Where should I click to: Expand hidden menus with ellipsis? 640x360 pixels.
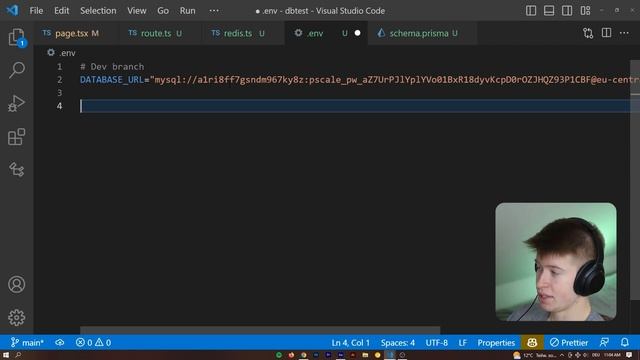coord(214,11)
